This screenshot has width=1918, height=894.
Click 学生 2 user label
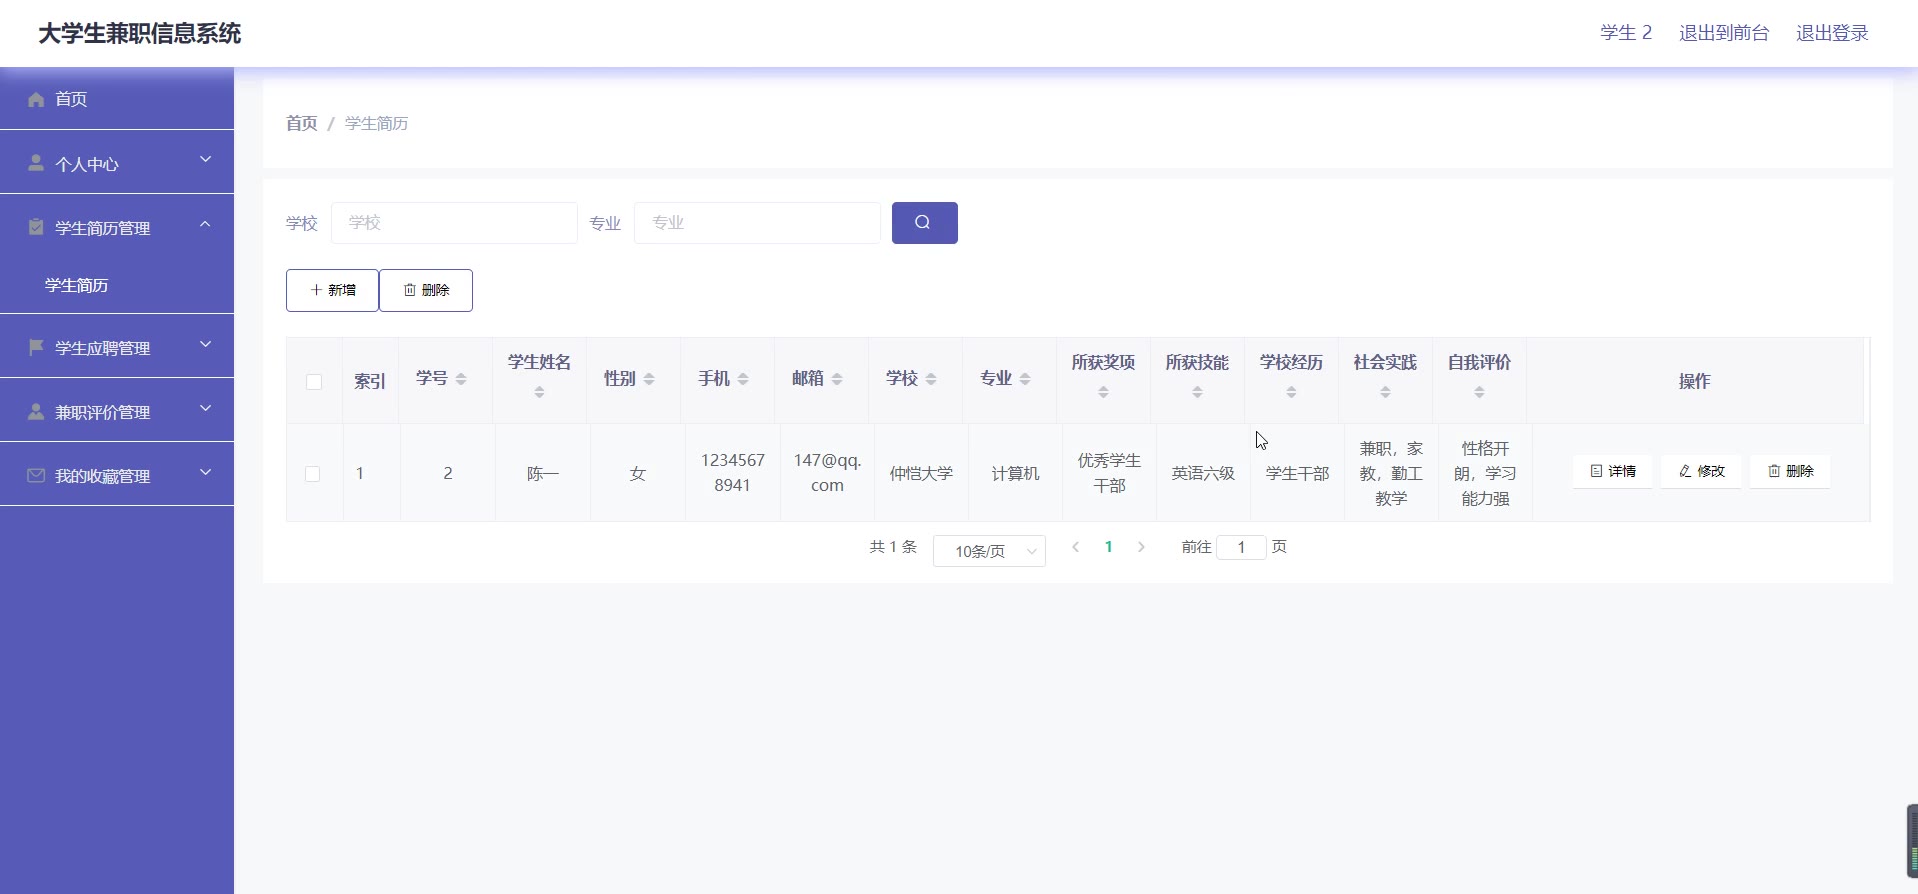click(1626, 33)
